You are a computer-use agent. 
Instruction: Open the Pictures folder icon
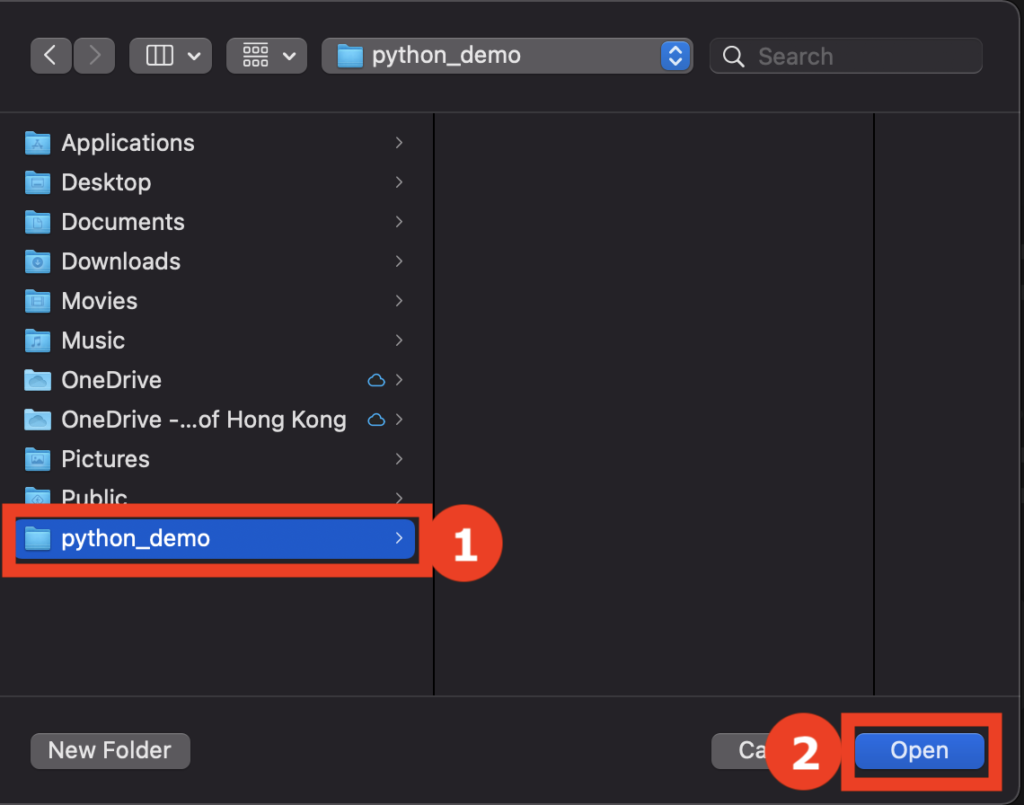click(x=37, y=458)
